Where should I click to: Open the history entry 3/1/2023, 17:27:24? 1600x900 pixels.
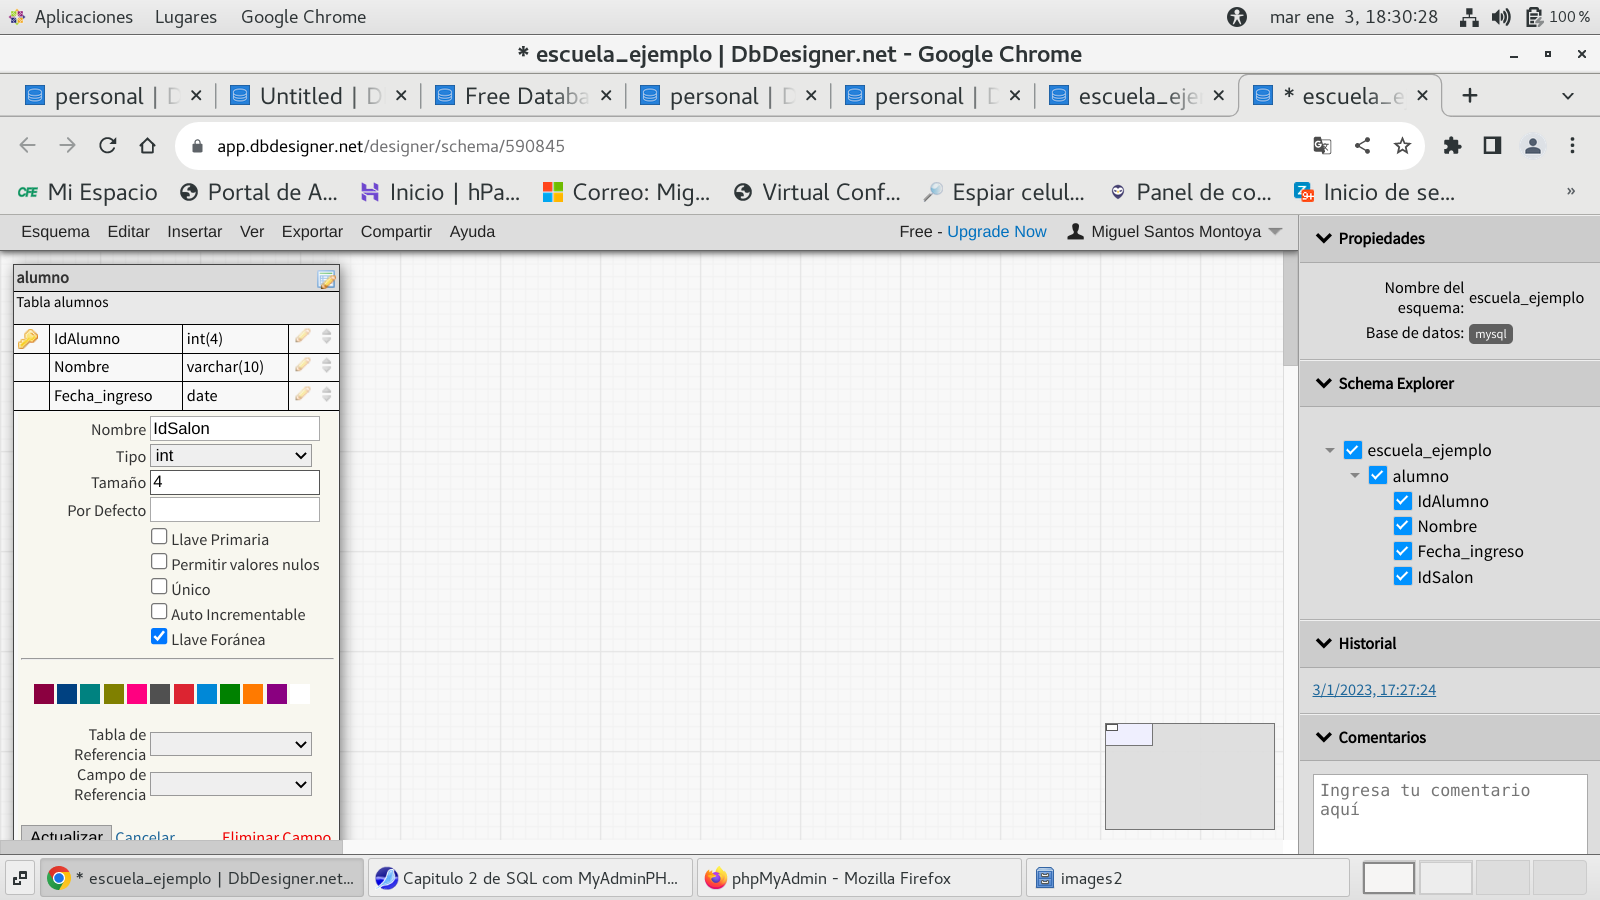coord(1373,690)
